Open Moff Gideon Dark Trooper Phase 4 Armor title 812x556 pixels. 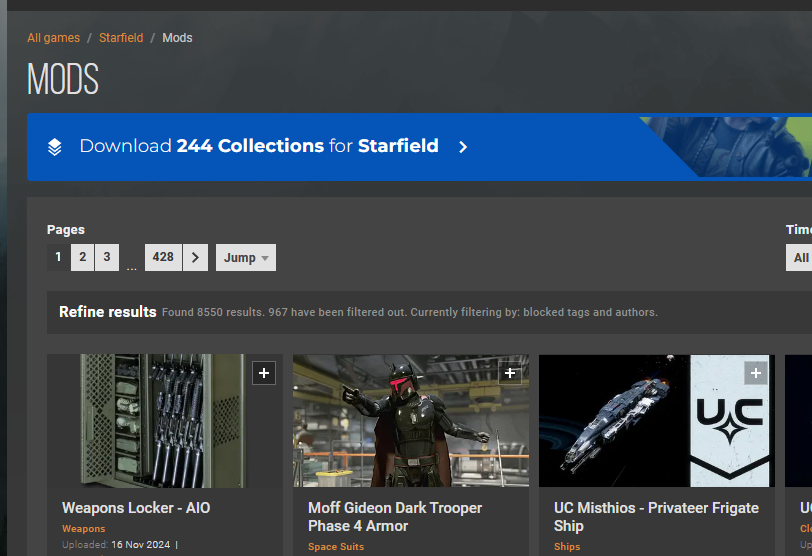click(x=395, y=517)
